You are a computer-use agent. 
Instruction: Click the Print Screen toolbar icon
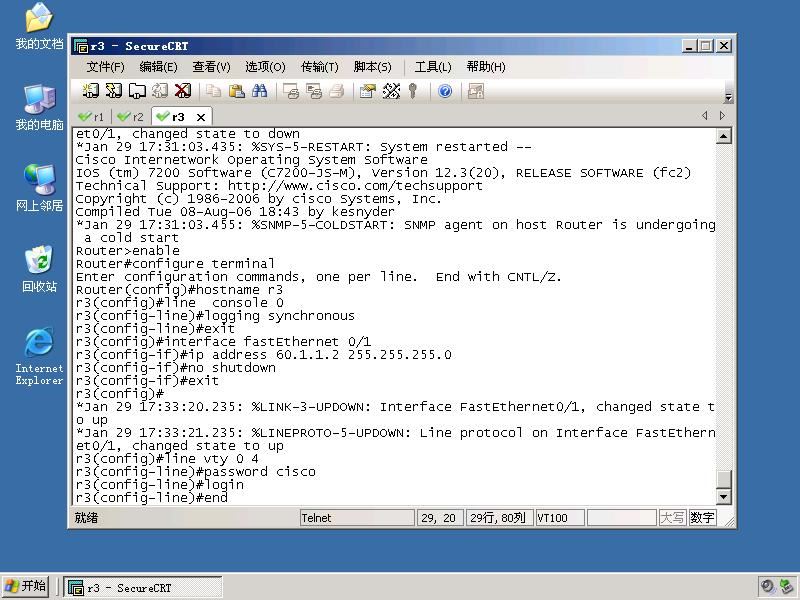tap(291, 91)
